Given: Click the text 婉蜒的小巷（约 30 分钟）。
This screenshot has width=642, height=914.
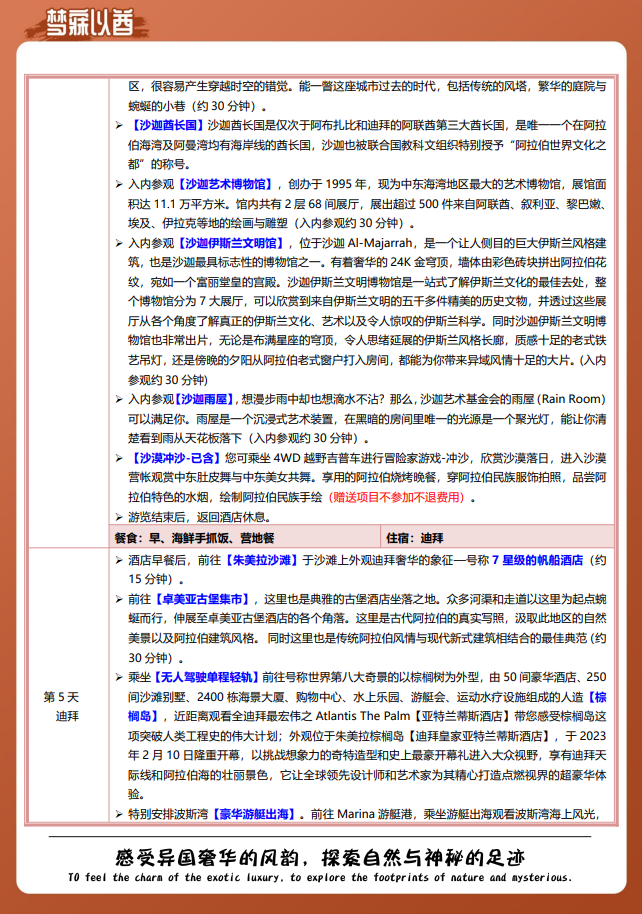Looking at the screenshot, I should 198,106.
